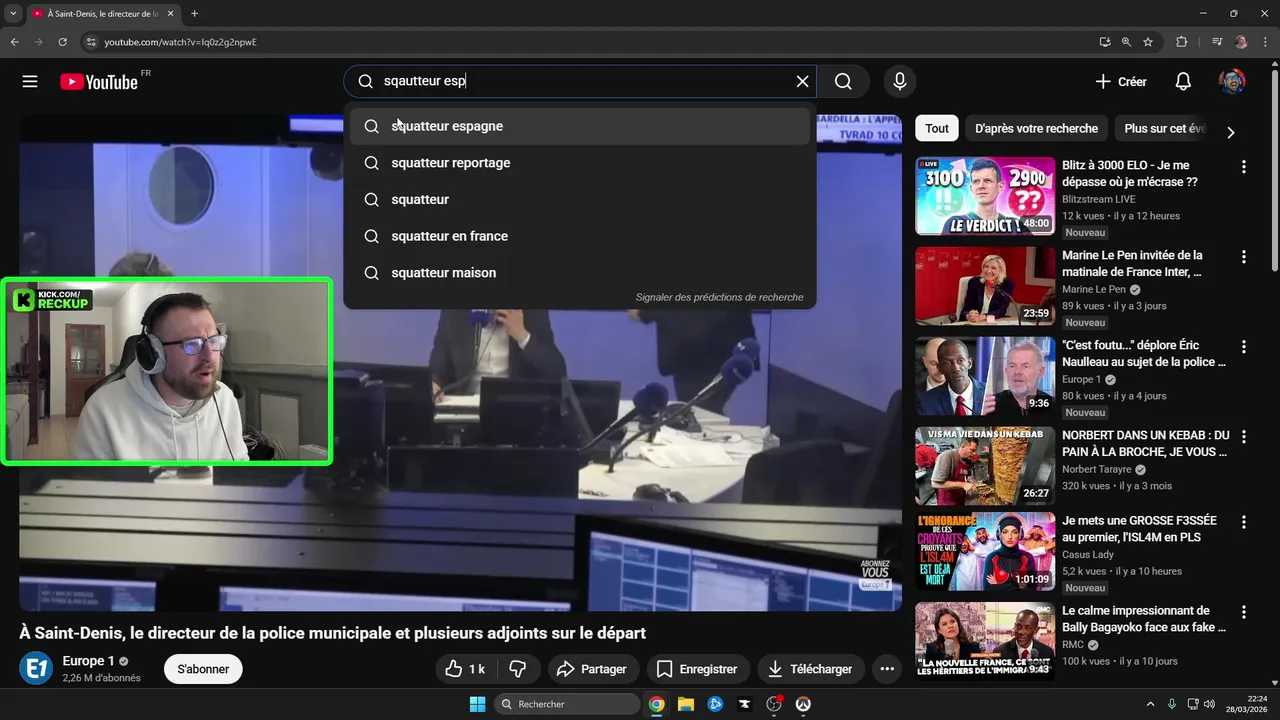
Task: Select suggestion "squatteur maison"
Action: (x=580, y=273)
